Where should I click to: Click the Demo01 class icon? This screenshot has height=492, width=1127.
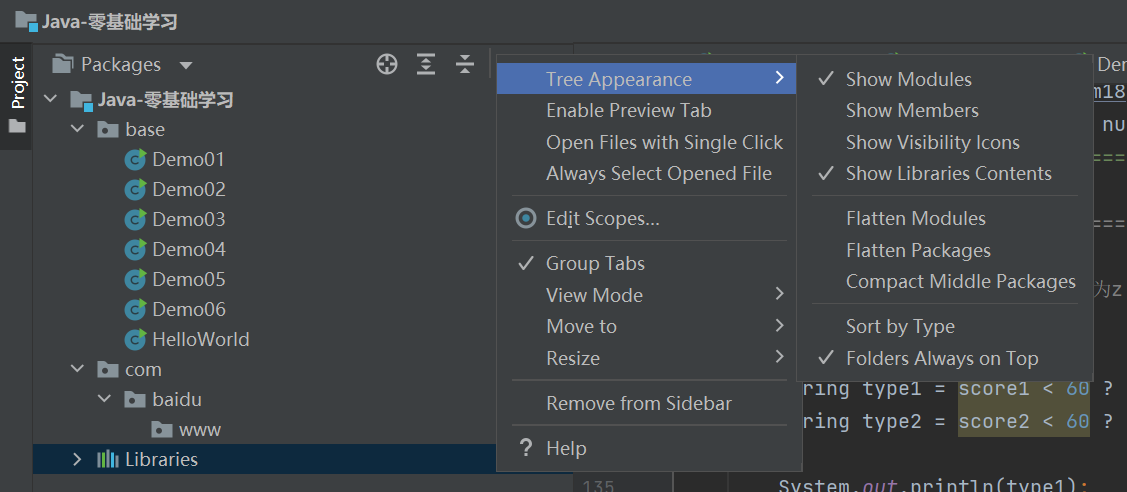click(135, 160)
